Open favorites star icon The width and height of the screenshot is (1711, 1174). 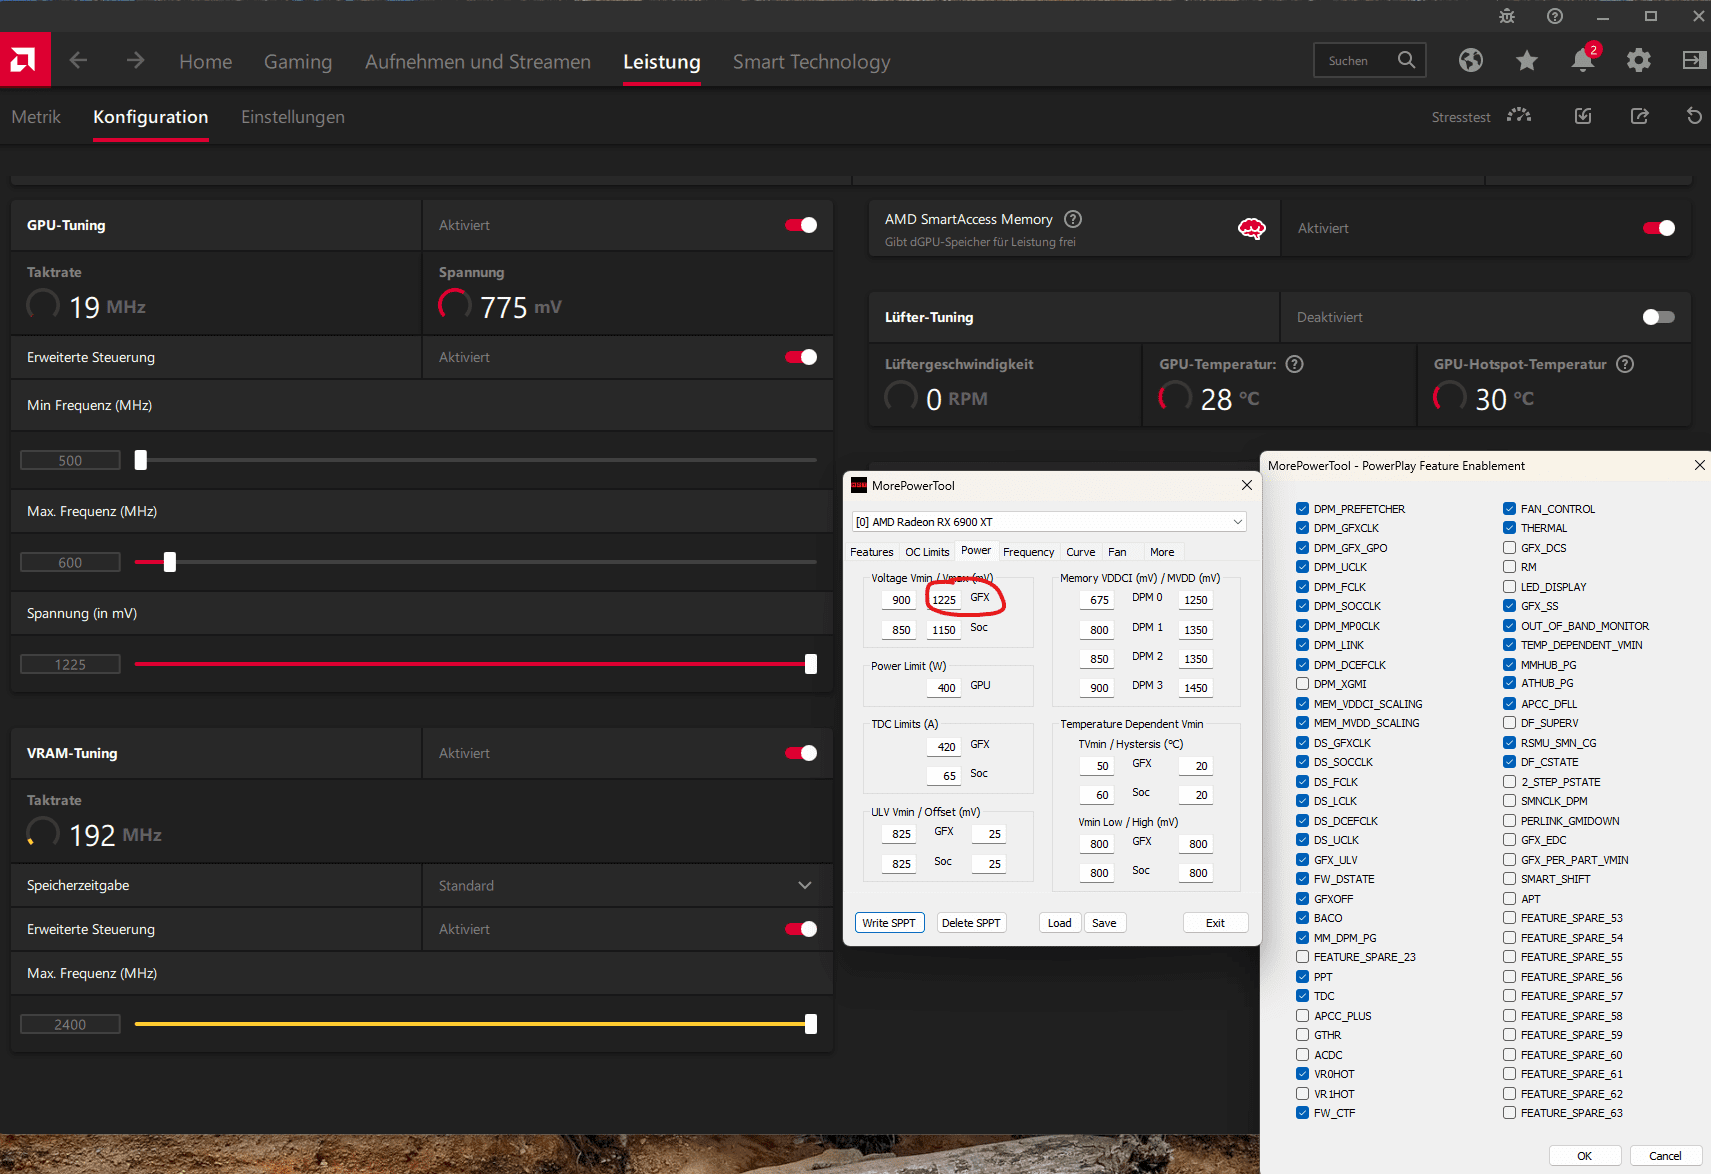coord(1526,61)
